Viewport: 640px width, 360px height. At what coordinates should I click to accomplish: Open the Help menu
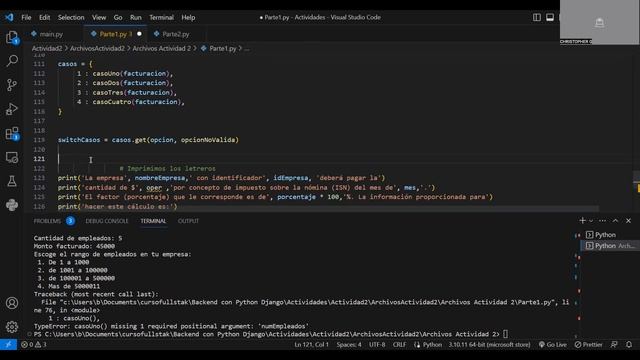[x=188, y=17]
